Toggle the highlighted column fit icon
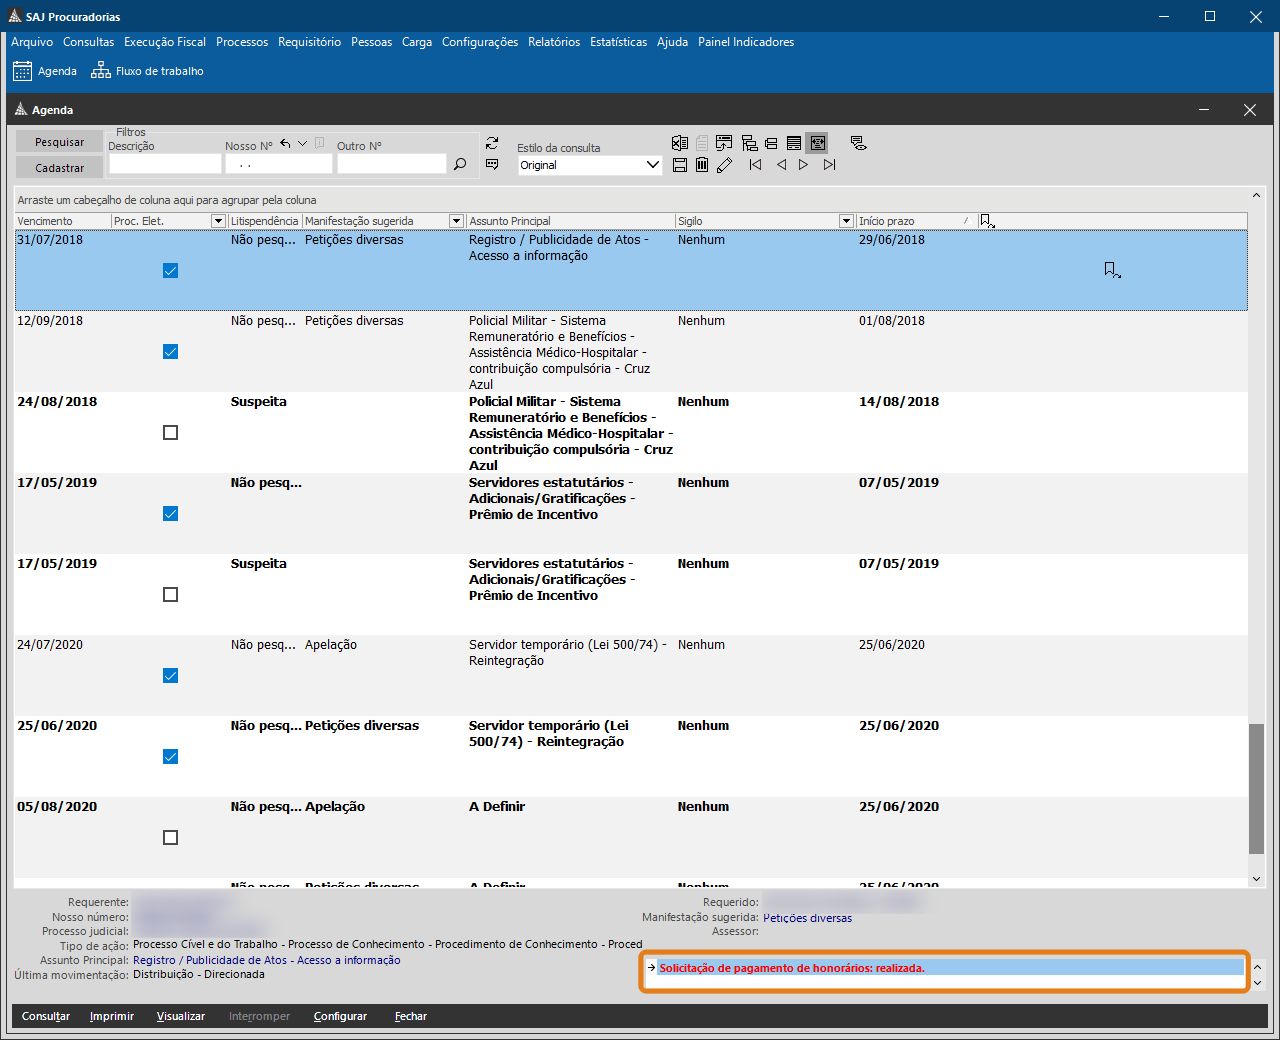This screenshot has height=1040, width=1280. (x=818, y=143)
